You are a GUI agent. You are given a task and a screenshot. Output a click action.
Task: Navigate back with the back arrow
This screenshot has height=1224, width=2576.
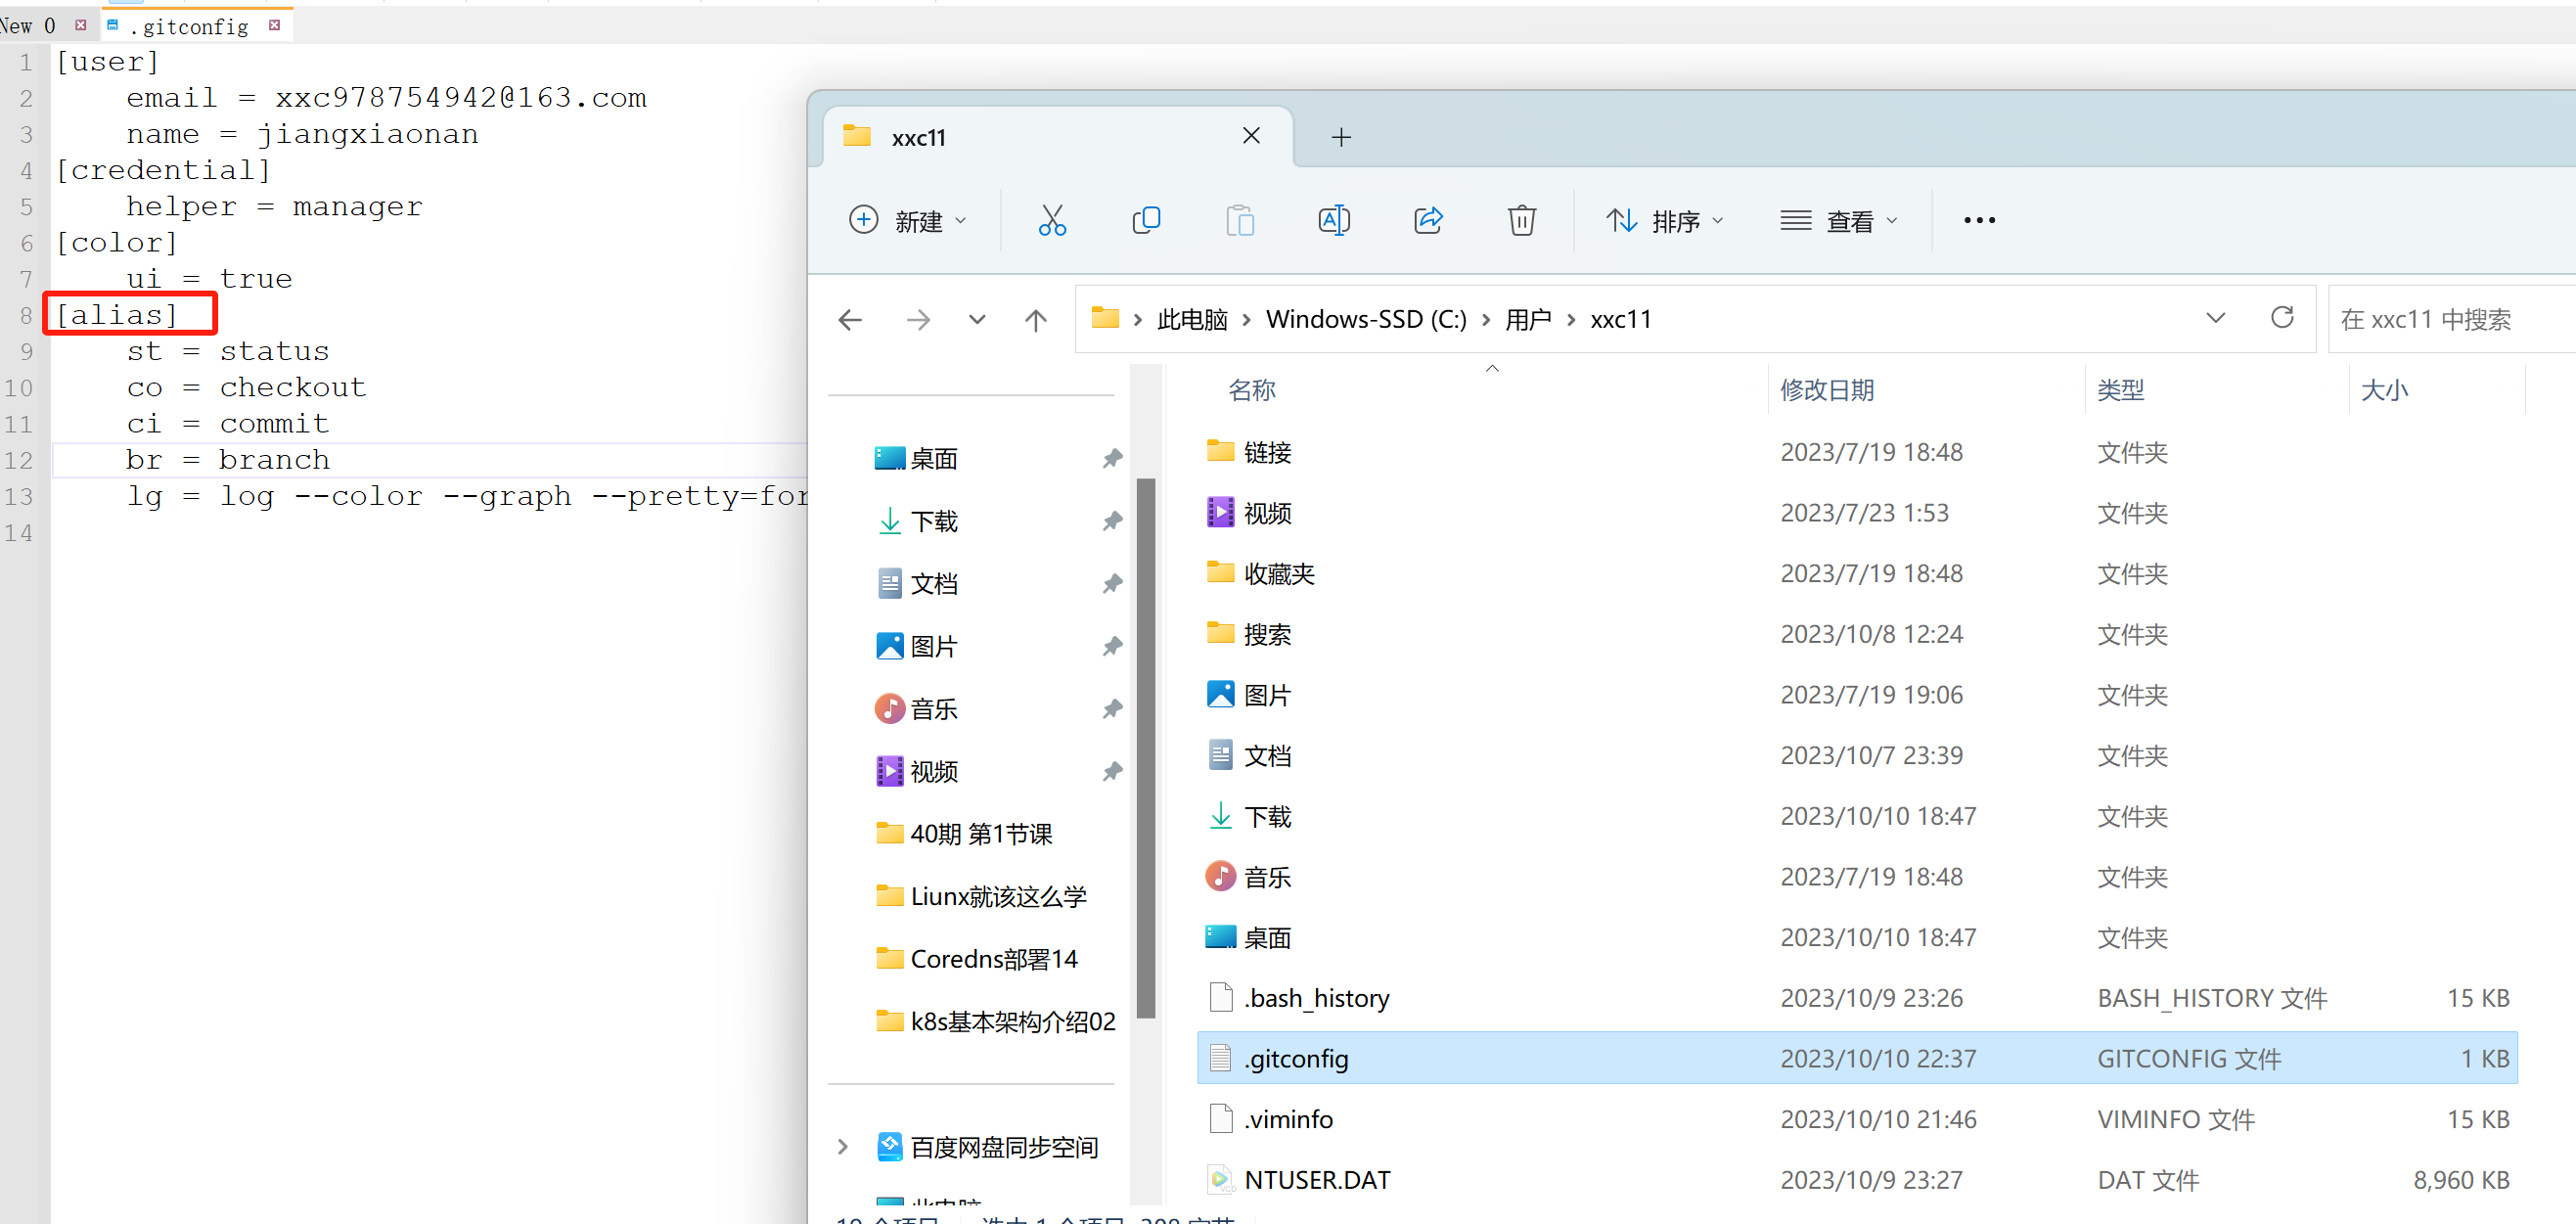tap(851, 320)
